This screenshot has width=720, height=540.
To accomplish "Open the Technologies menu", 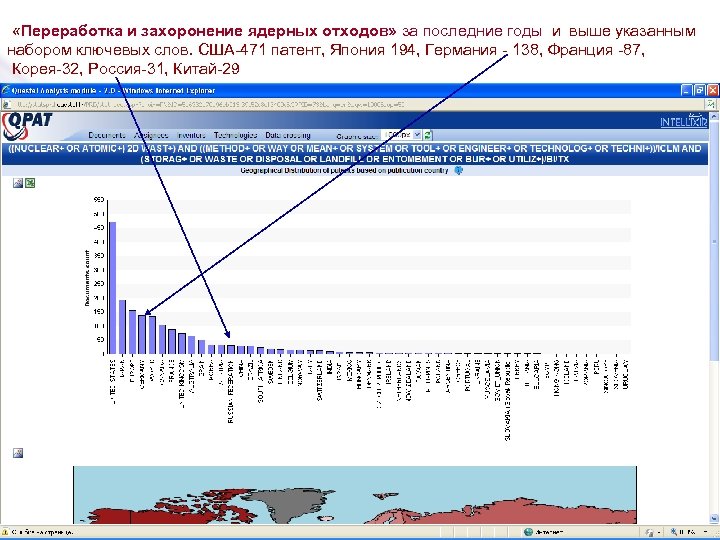I will tap(235, 135).
